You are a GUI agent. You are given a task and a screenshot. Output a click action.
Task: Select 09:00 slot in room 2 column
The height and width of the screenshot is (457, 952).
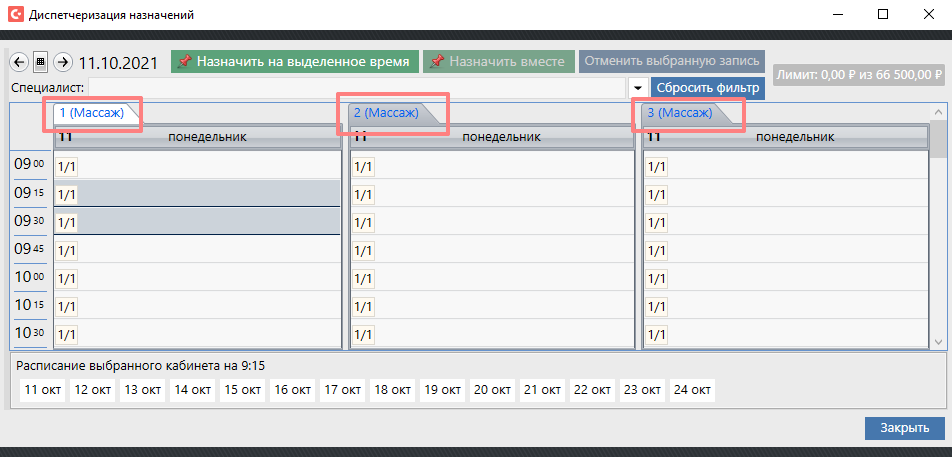click(490, 166)
